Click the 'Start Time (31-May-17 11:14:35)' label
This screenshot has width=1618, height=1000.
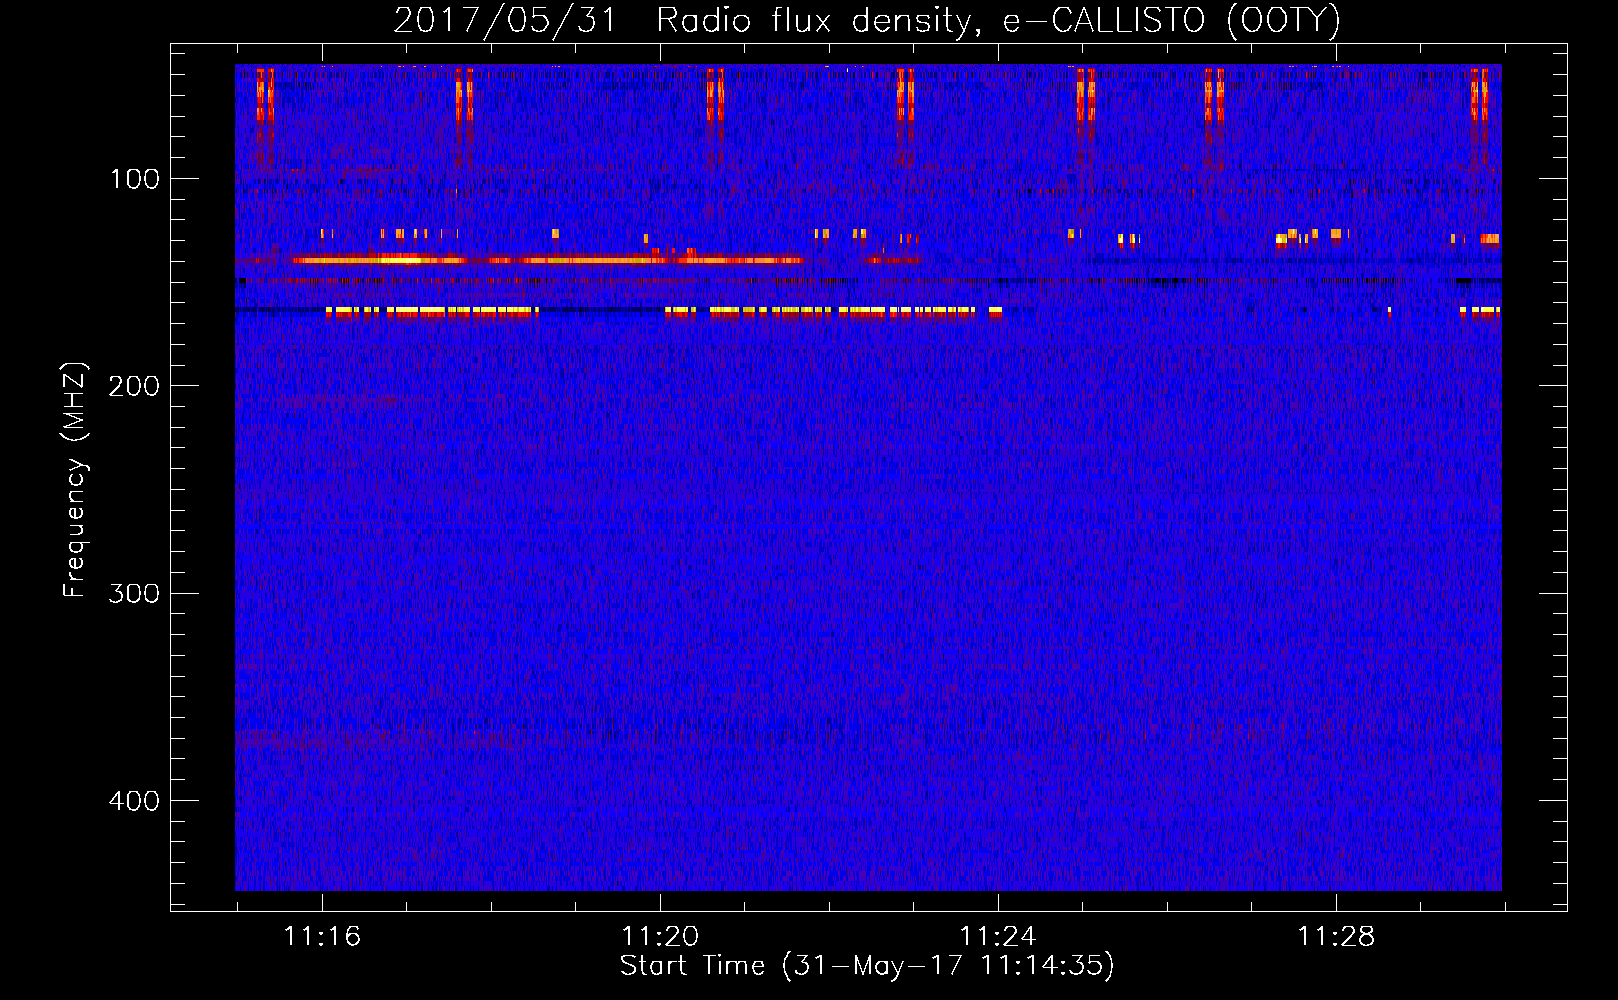(x=867, y=967)
